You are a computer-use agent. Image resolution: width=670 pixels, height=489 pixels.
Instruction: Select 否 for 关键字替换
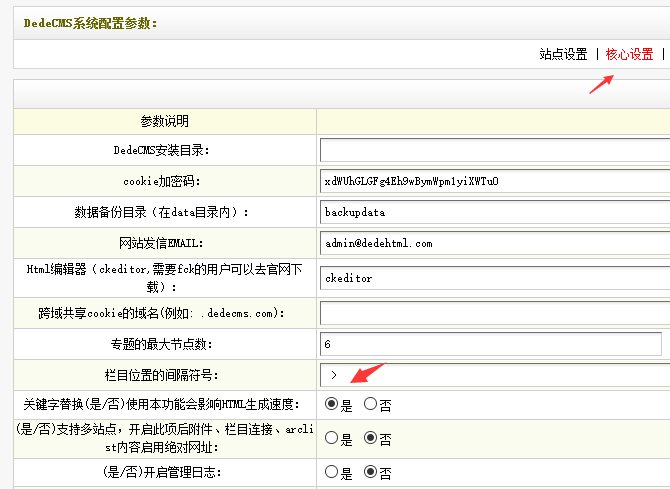click(370, 405)
